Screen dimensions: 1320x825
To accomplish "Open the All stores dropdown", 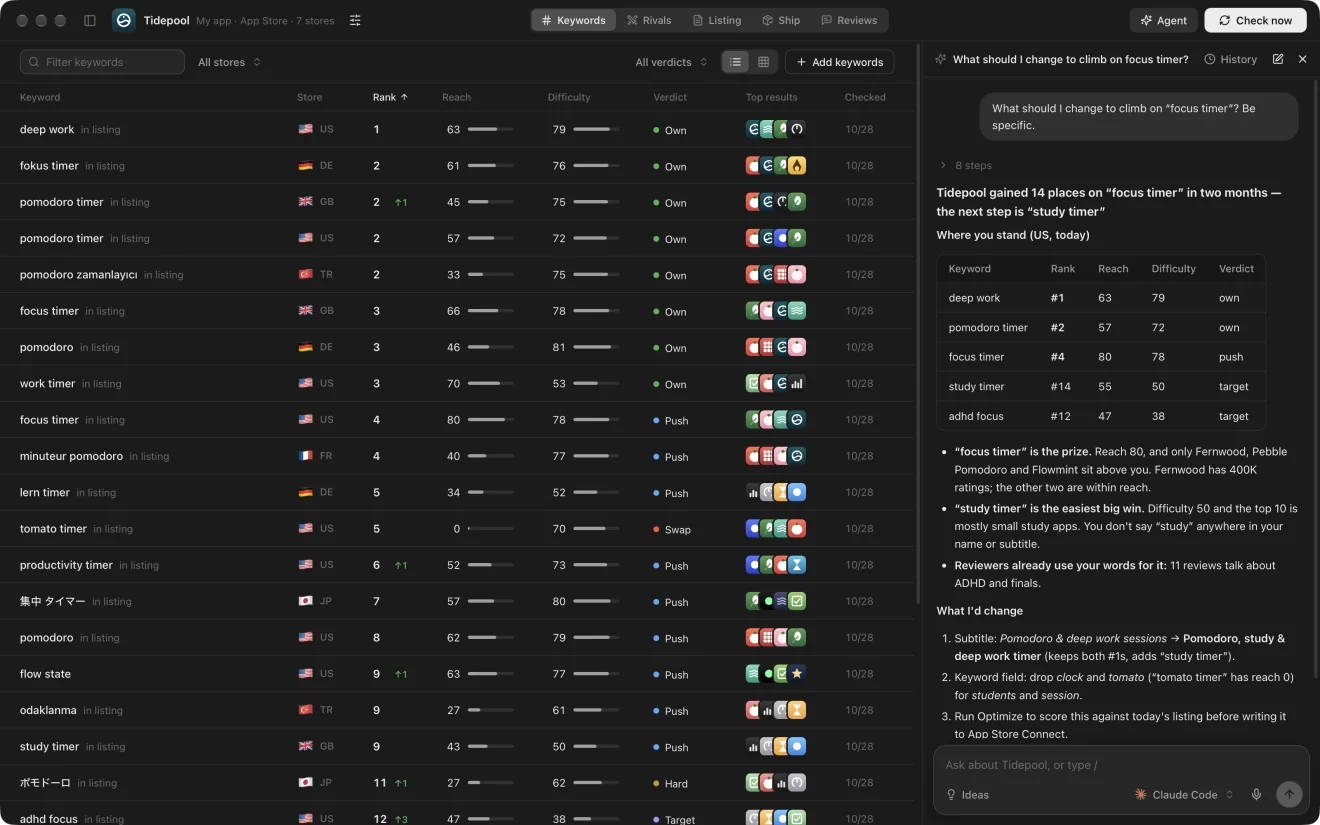I will [x=229, y=62].
